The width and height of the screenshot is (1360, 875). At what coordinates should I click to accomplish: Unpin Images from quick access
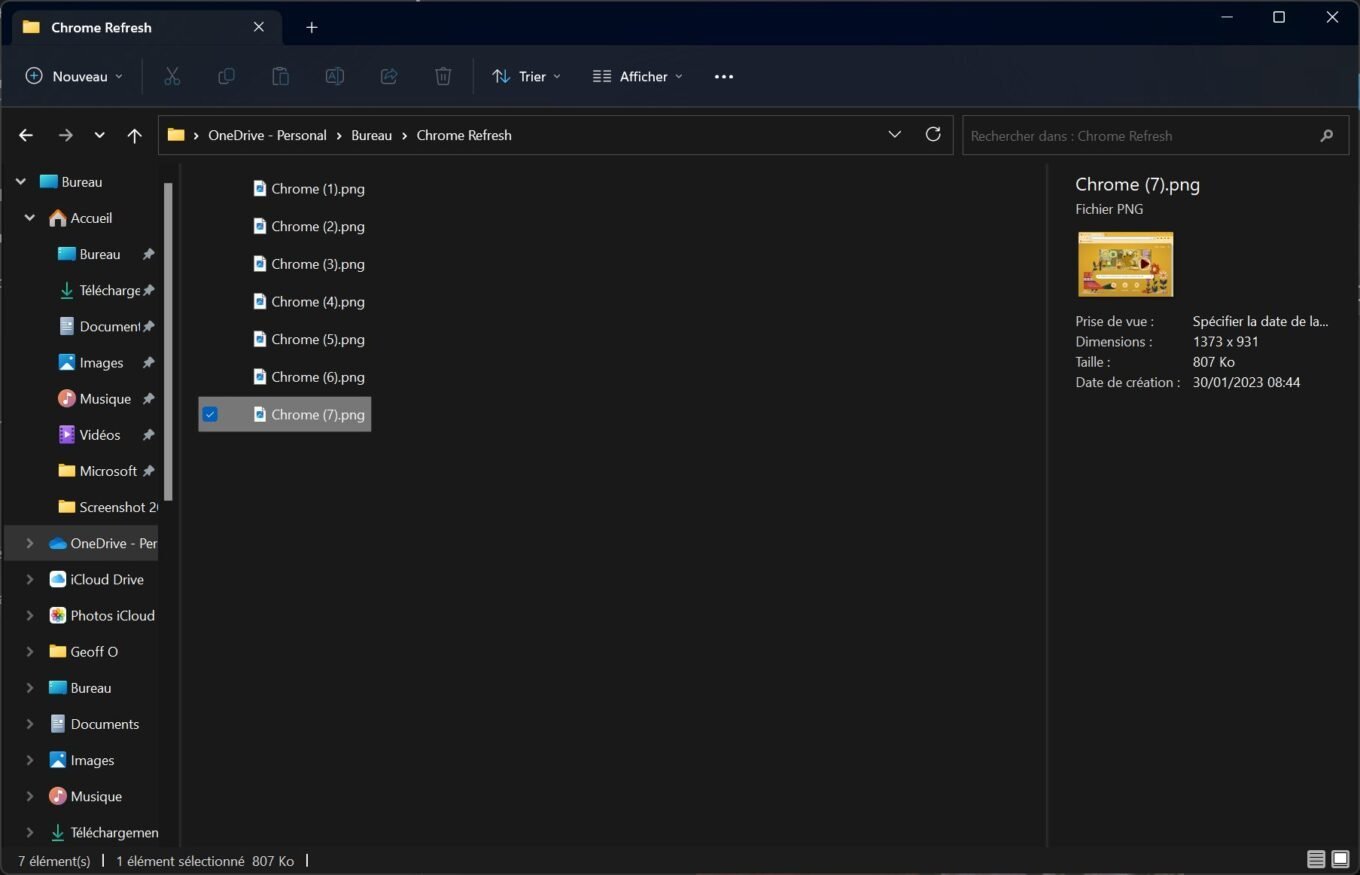pyautogui.click(x=148, y=363)
